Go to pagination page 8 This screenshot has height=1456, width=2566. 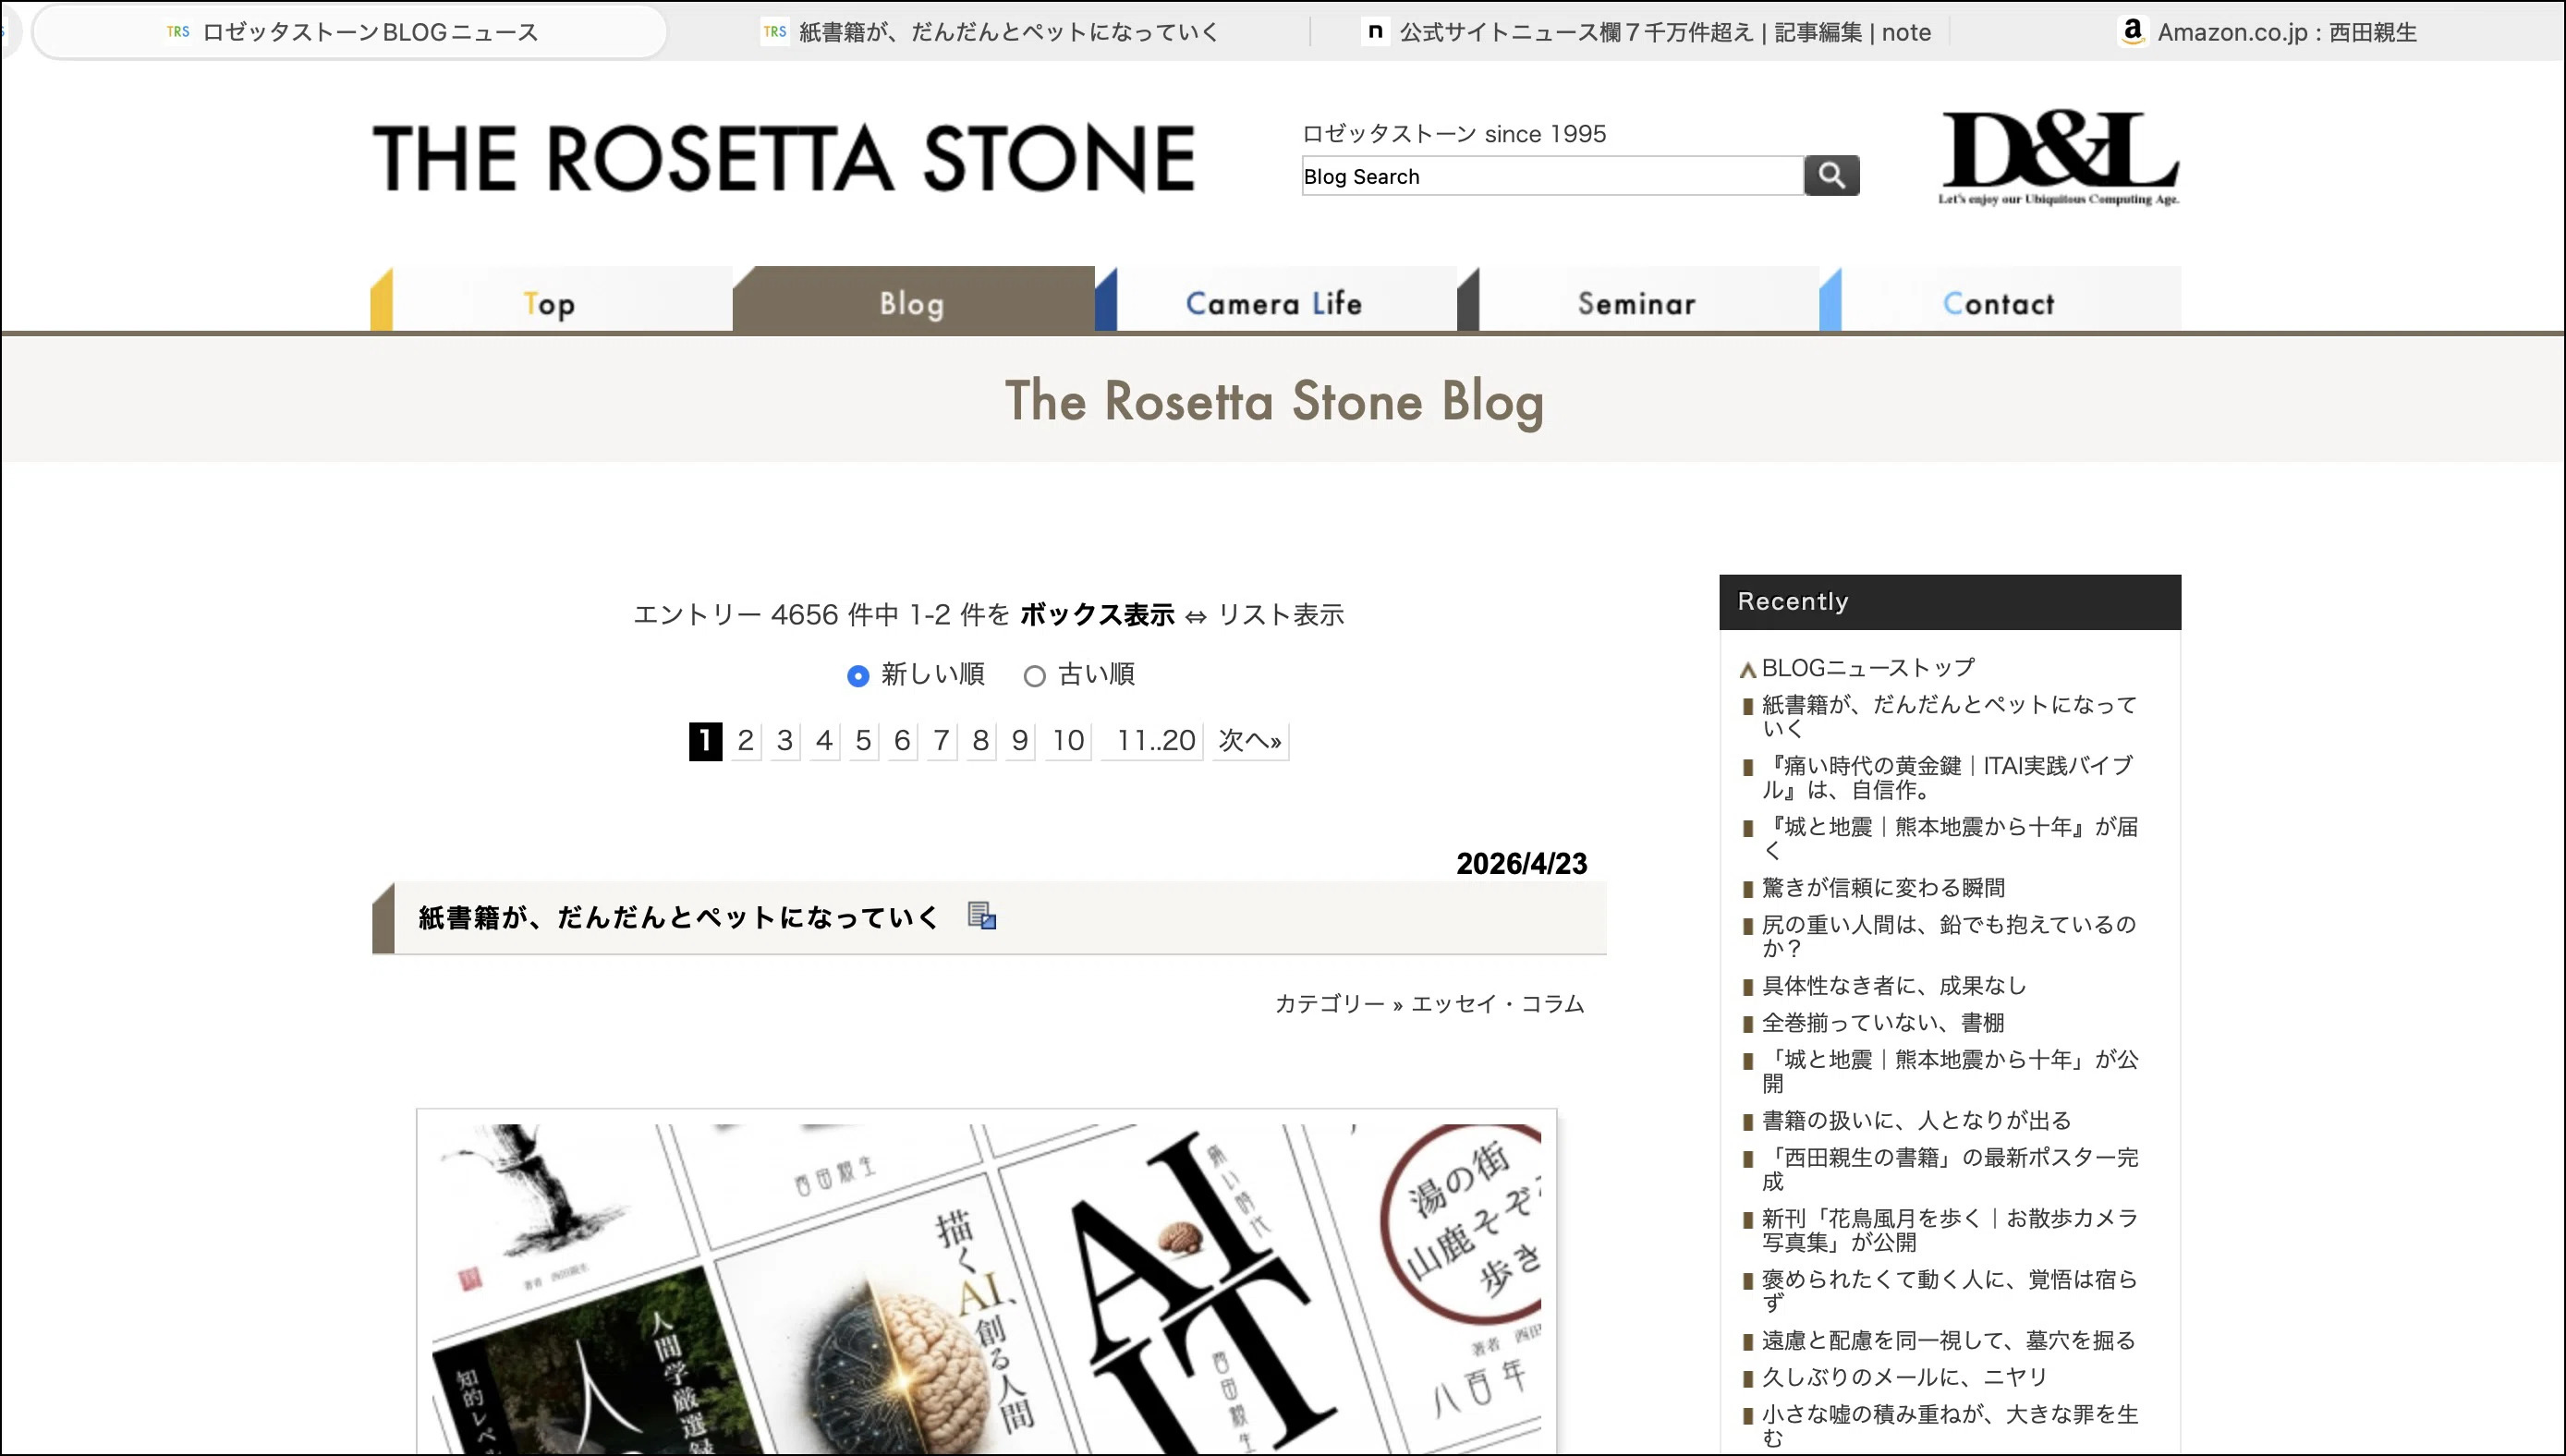[980, 741]
